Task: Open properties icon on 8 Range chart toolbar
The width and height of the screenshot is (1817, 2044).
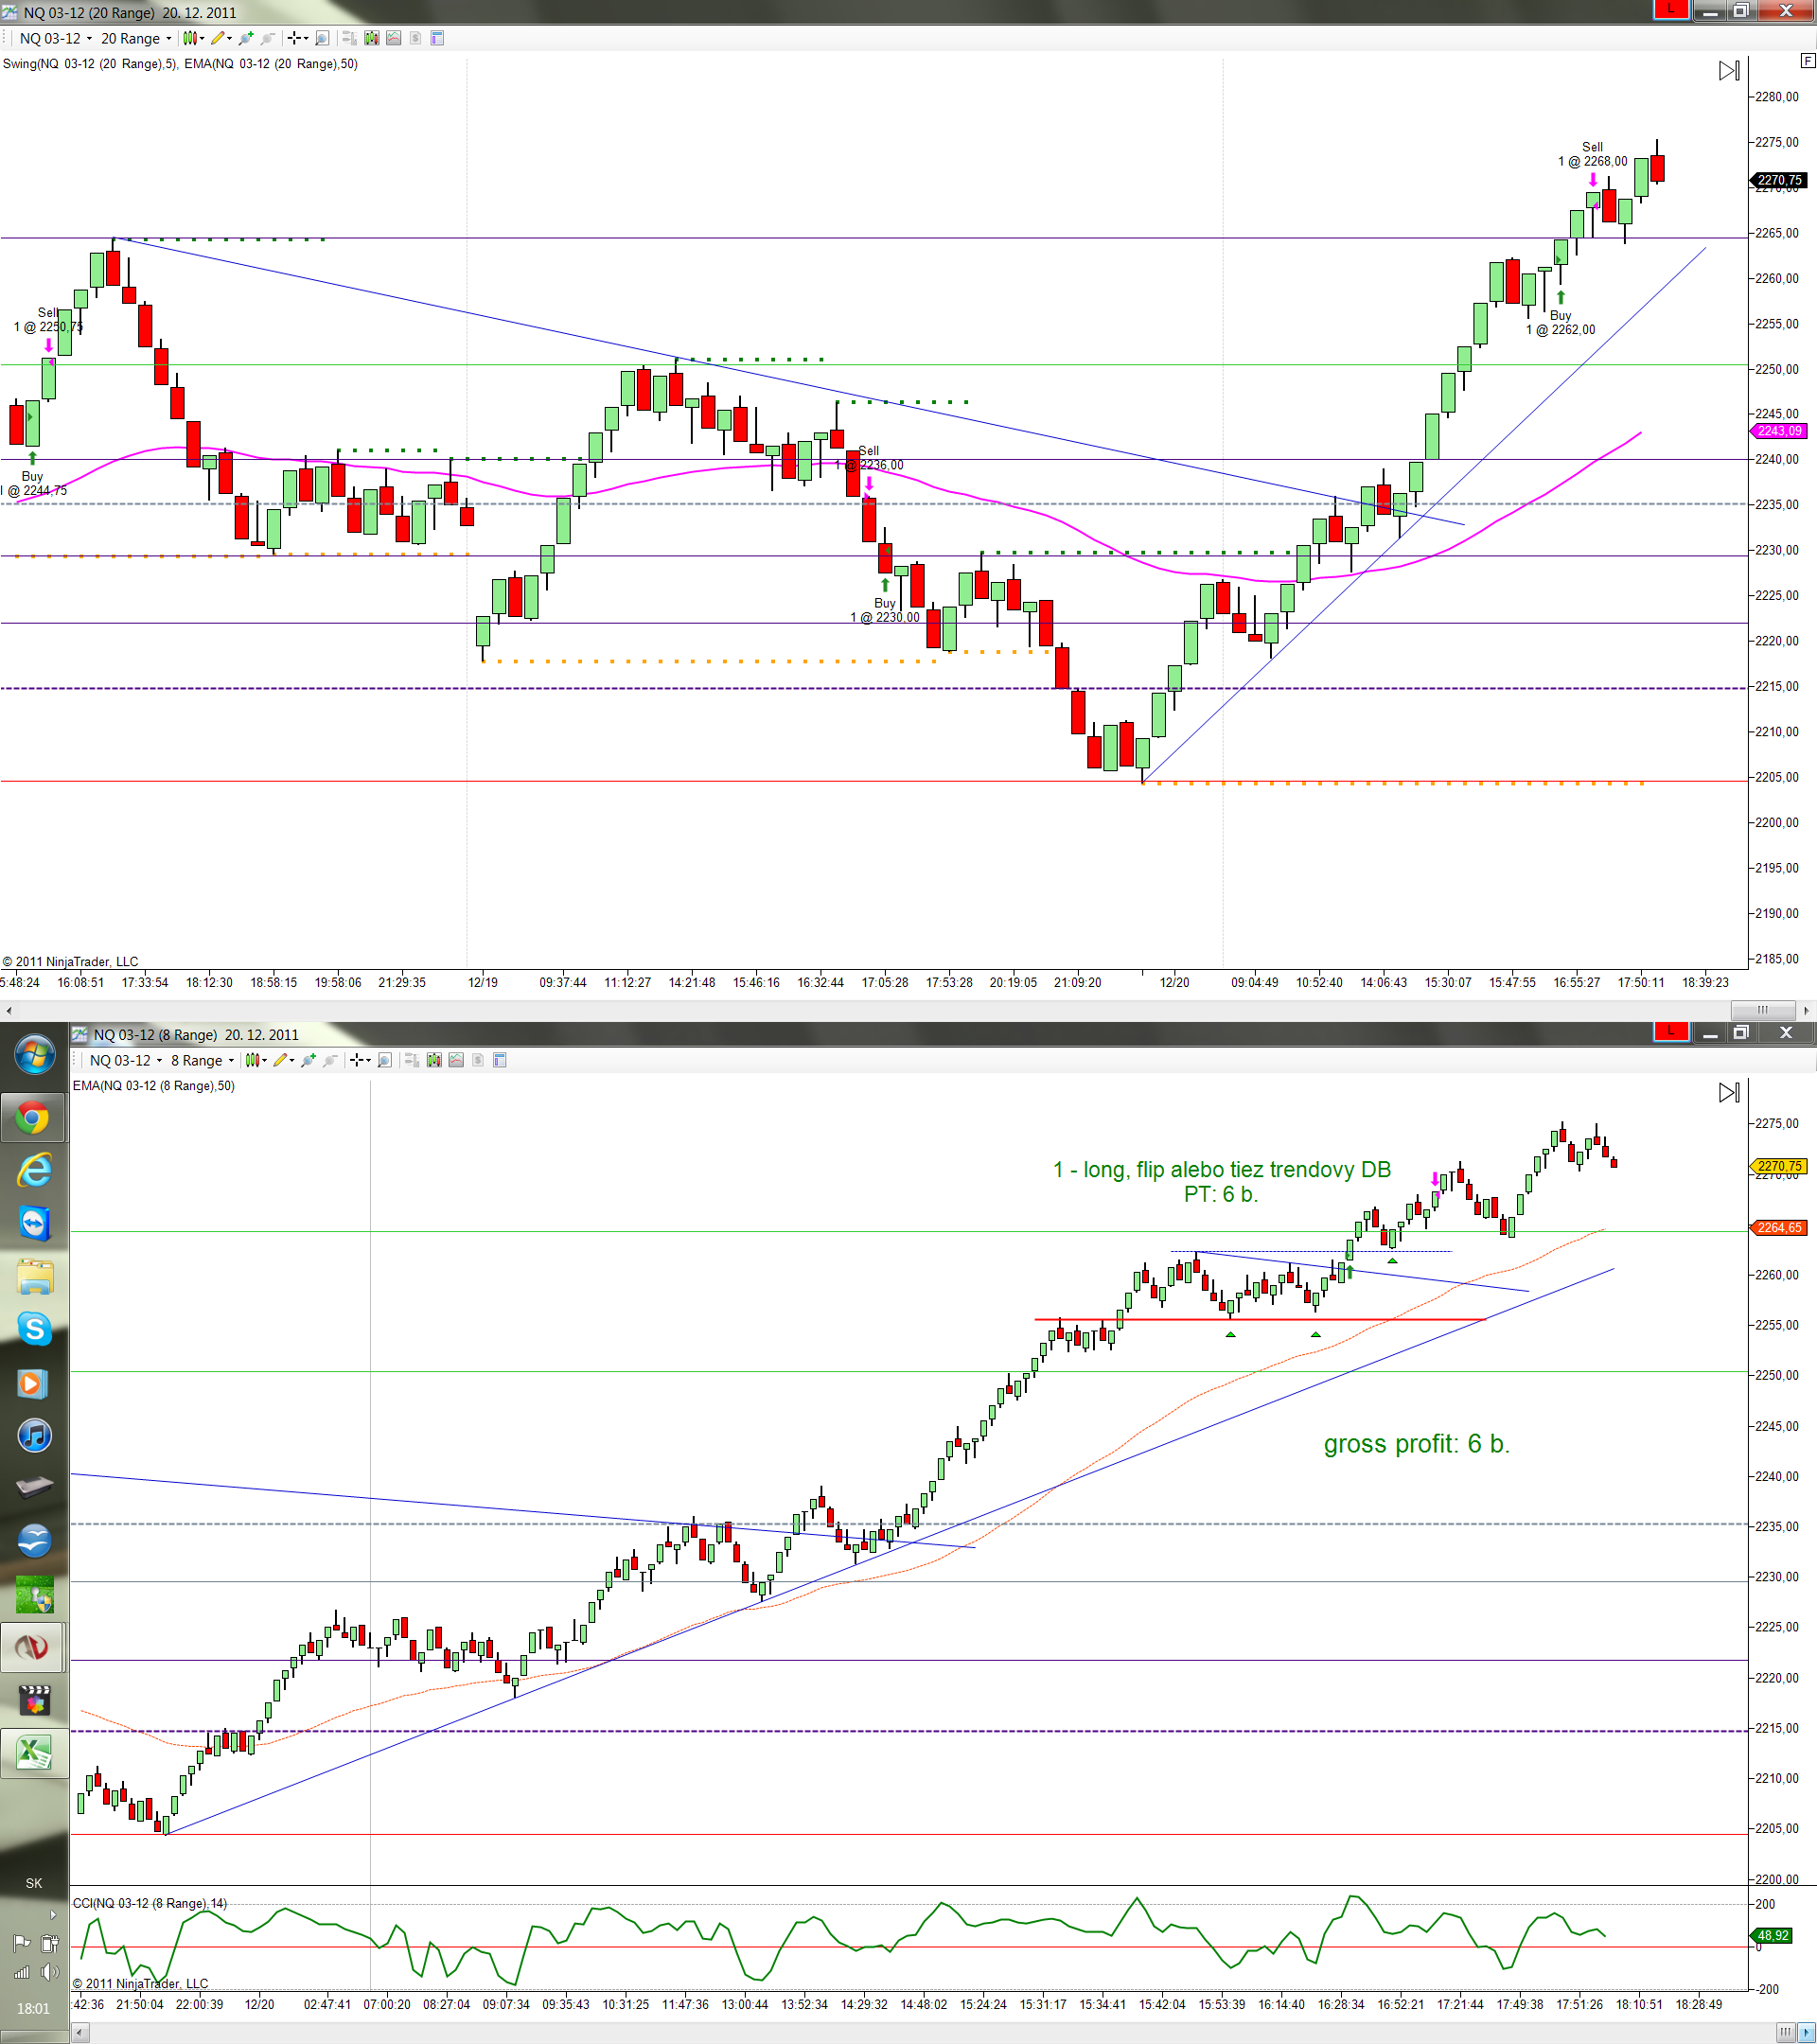Action: (x=500, y=1060)
